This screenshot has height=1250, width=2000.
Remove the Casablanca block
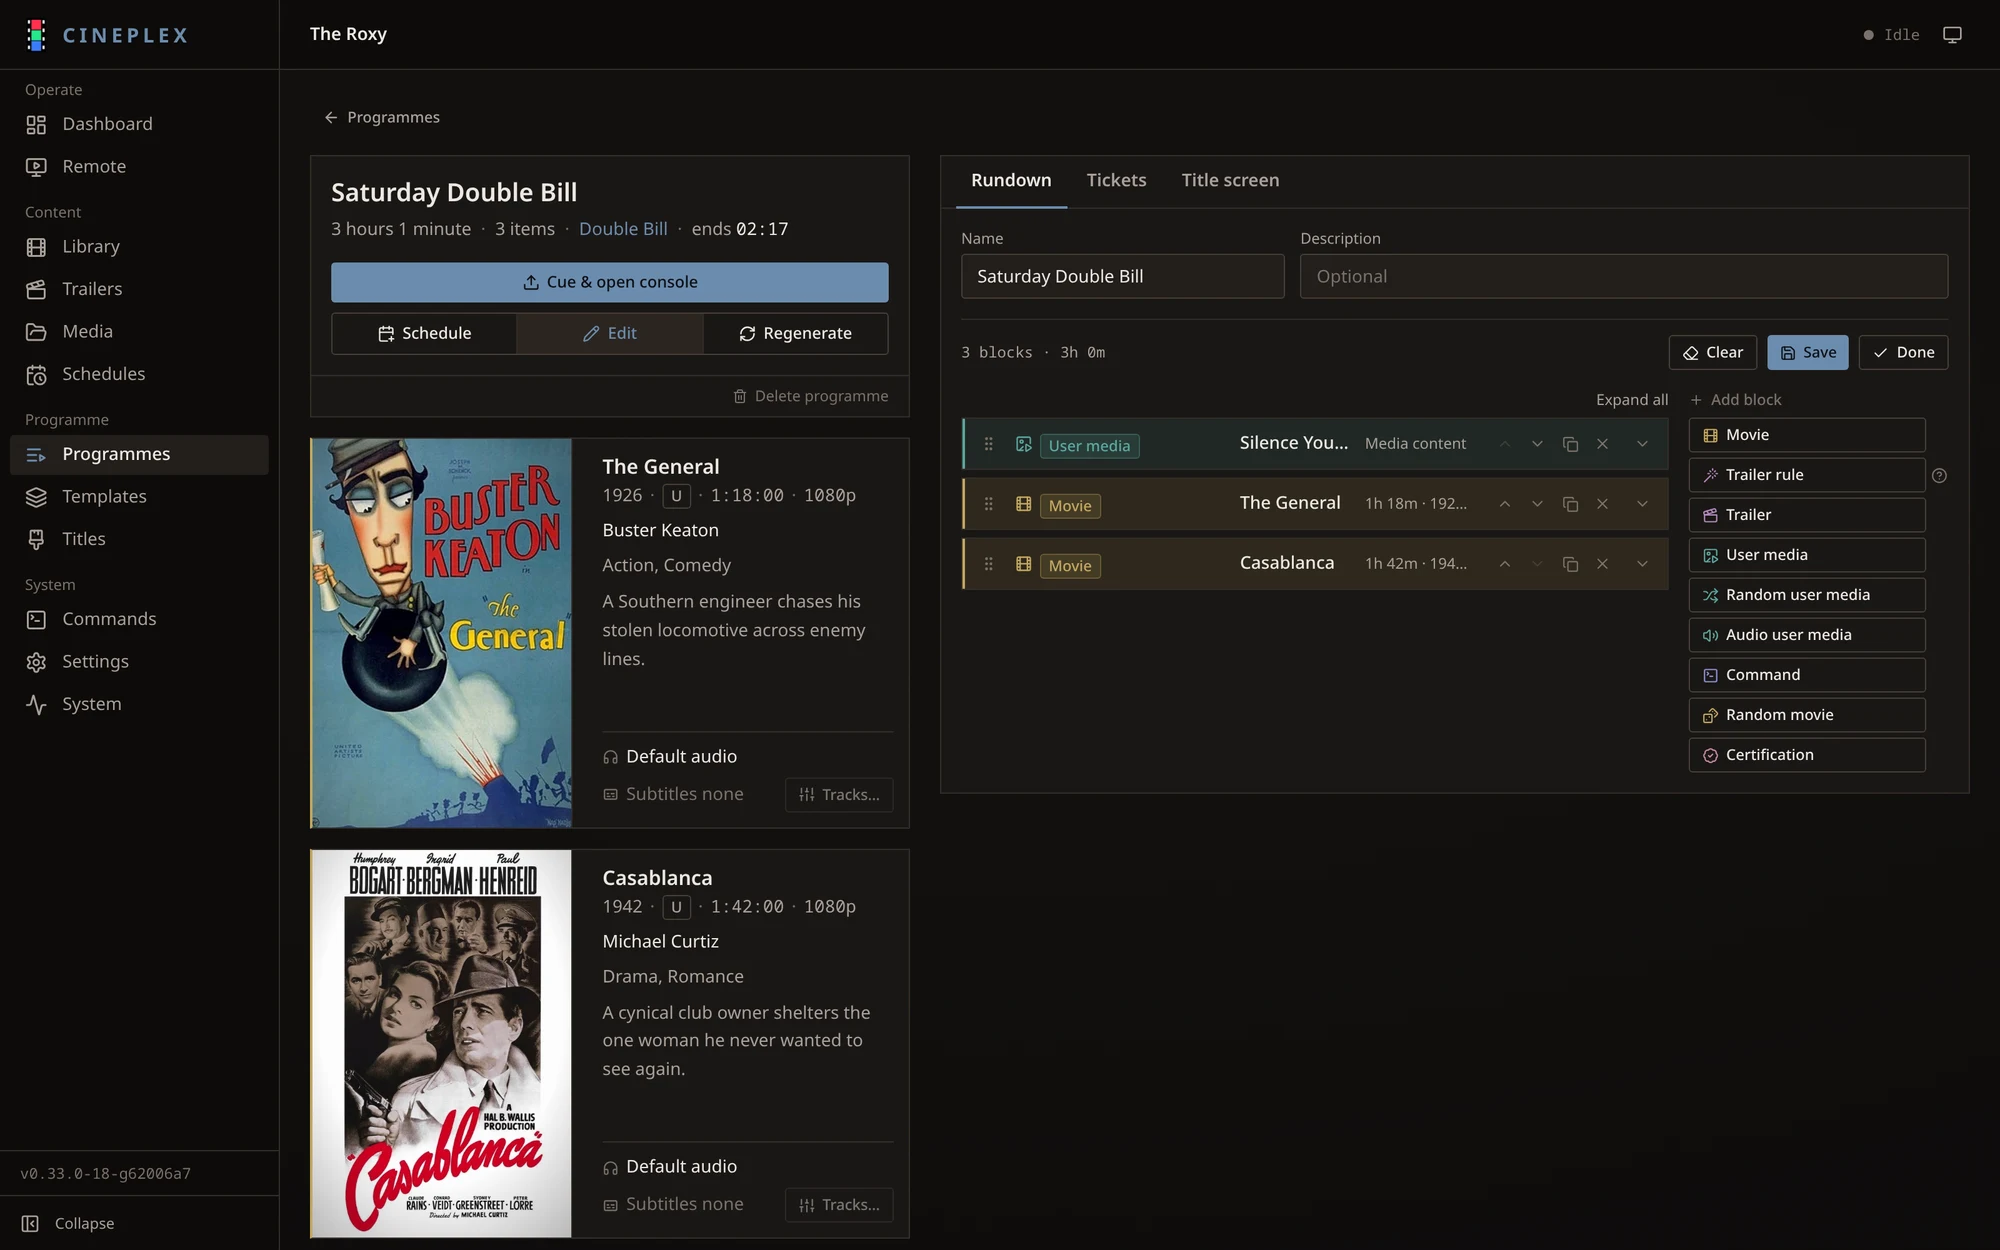(x=1602, y=564)
